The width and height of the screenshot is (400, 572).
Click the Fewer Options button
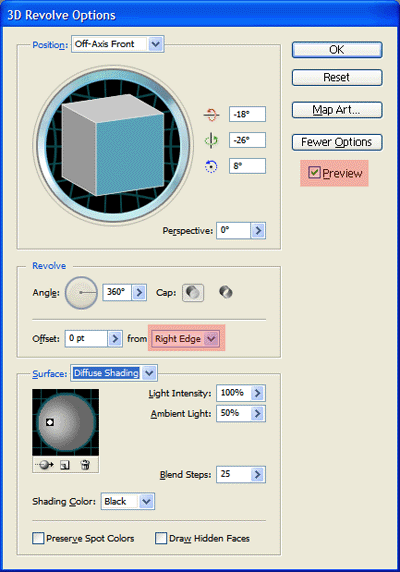click(x=337, y=142)
